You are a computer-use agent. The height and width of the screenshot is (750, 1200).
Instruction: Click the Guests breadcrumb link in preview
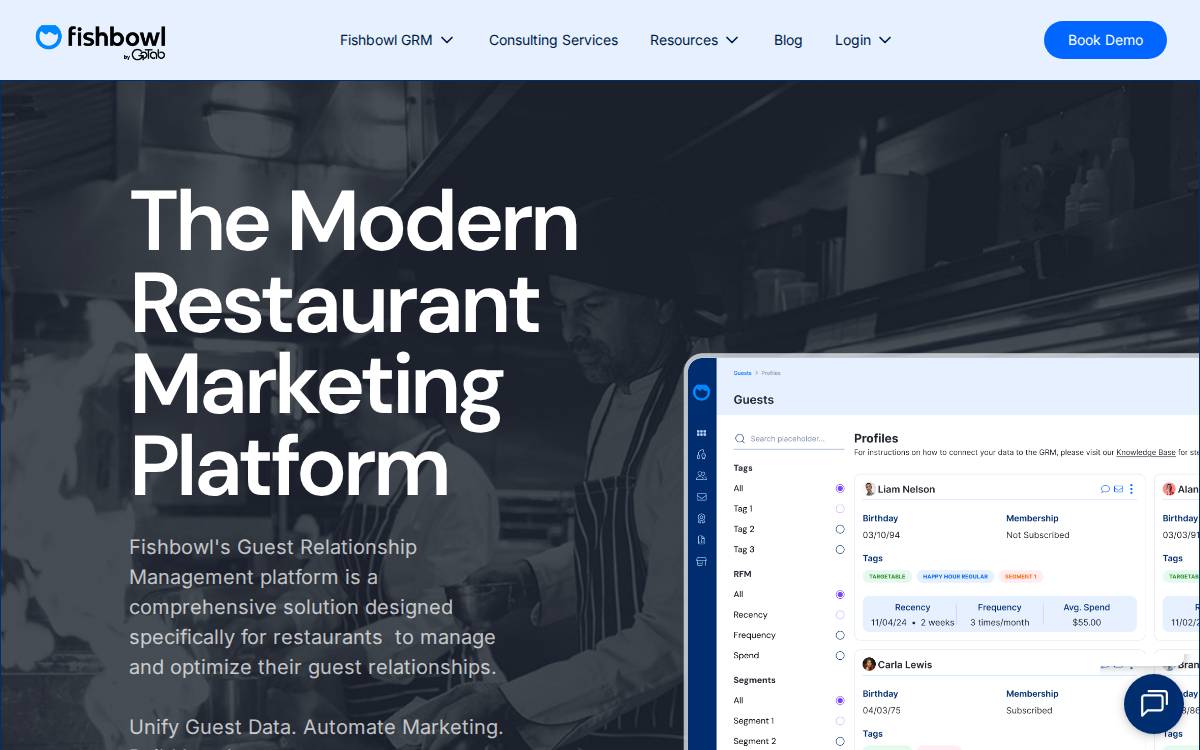click(742, 373)
